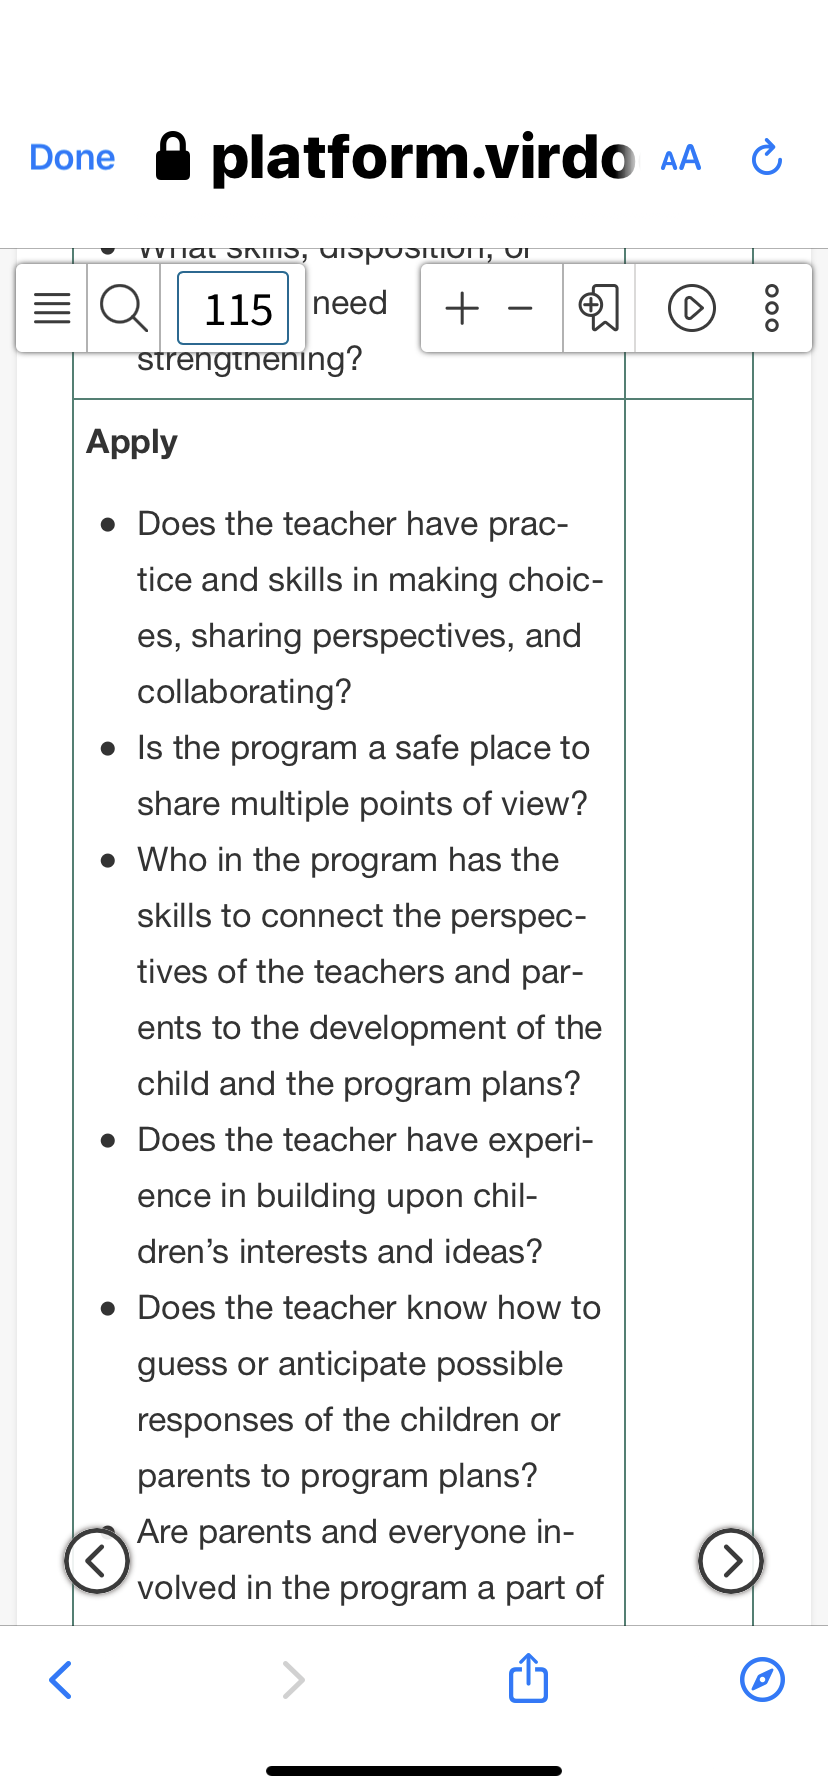Add a bookmark with the bookmark icon
This screenshot has width=828, height=1792.
[599, 308]
